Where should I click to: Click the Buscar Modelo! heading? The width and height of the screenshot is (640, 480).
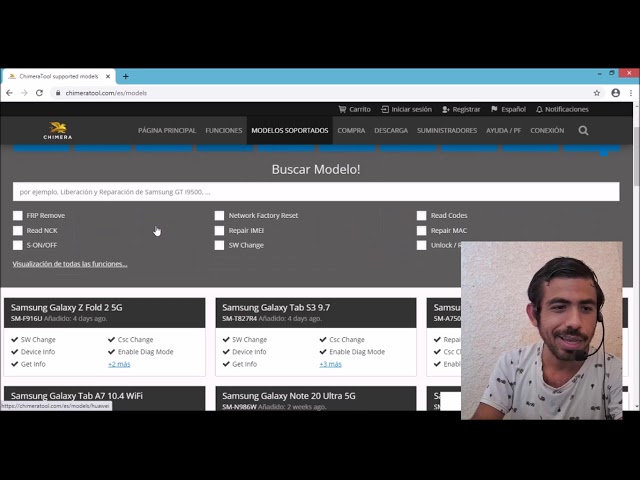tap(316, 169)
